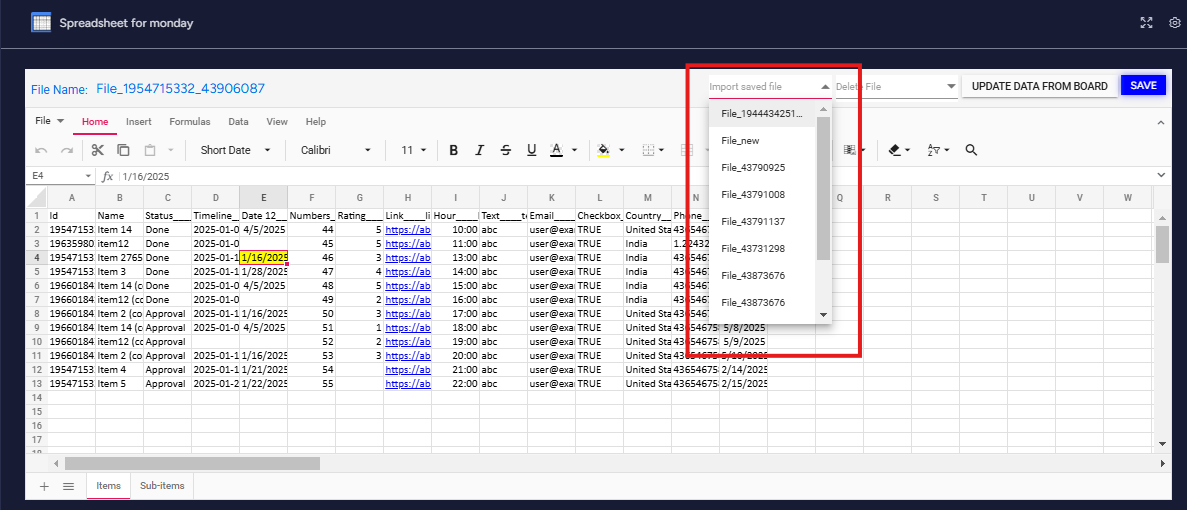1187x510 pixels.
Task: Select File_43790925 from the import list
Action: coord(762,167)
